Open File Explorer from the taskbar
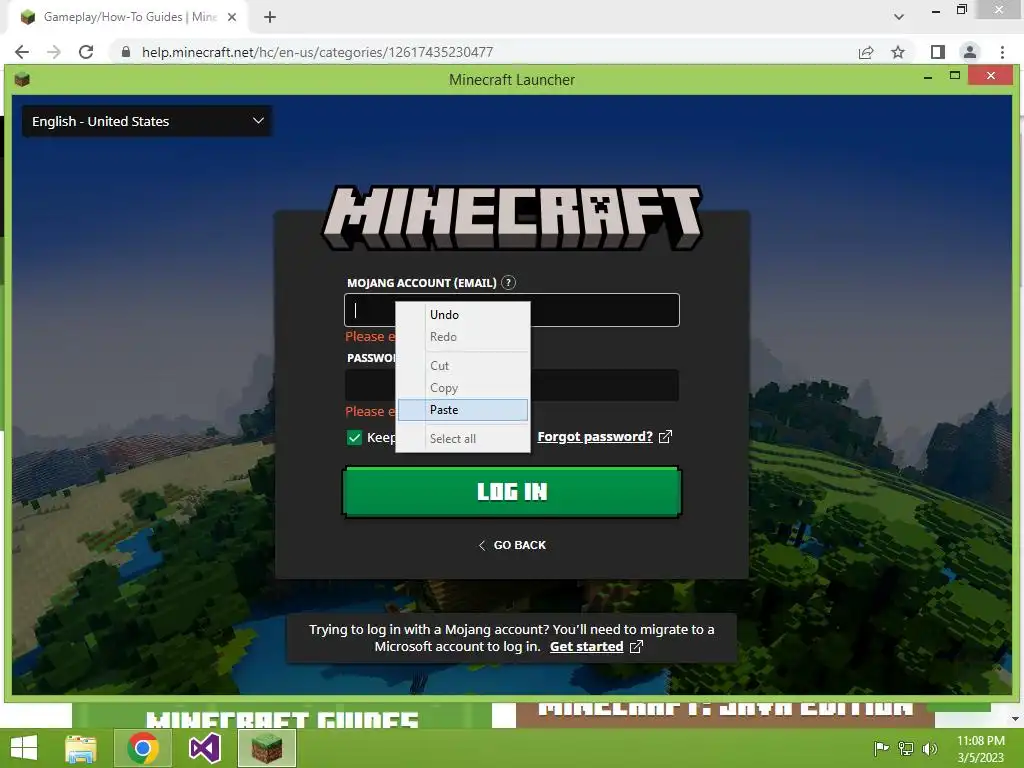The height and width of the screenshot is (768, 1024). 81,748
